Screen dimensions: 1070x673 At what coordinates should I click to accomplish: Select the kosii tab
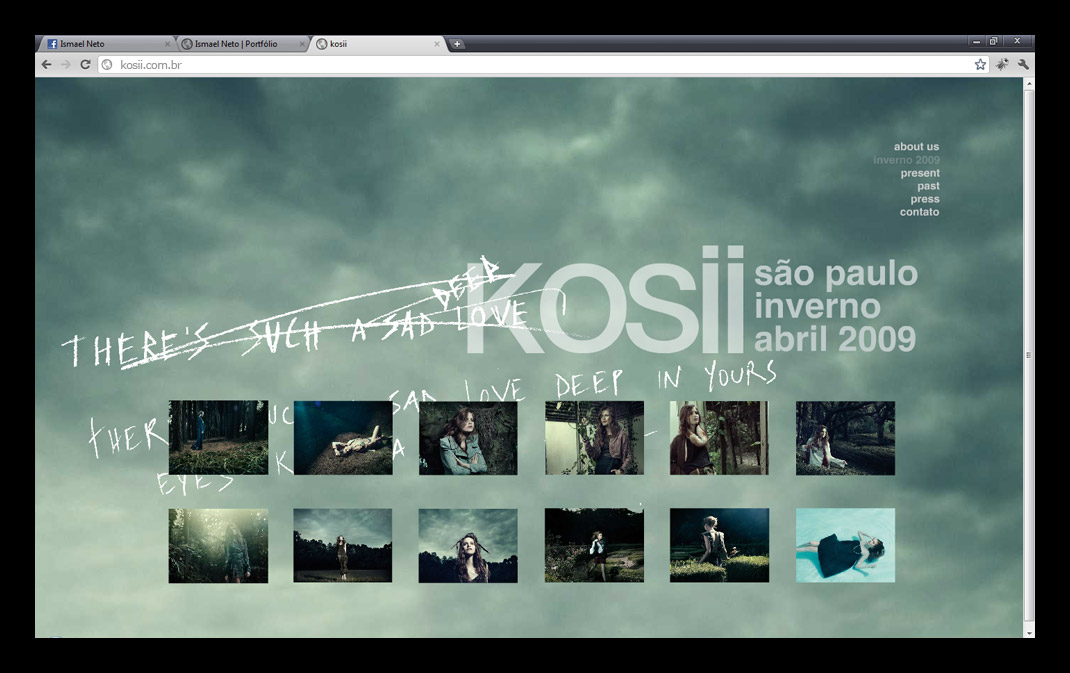tap(378, 44)
